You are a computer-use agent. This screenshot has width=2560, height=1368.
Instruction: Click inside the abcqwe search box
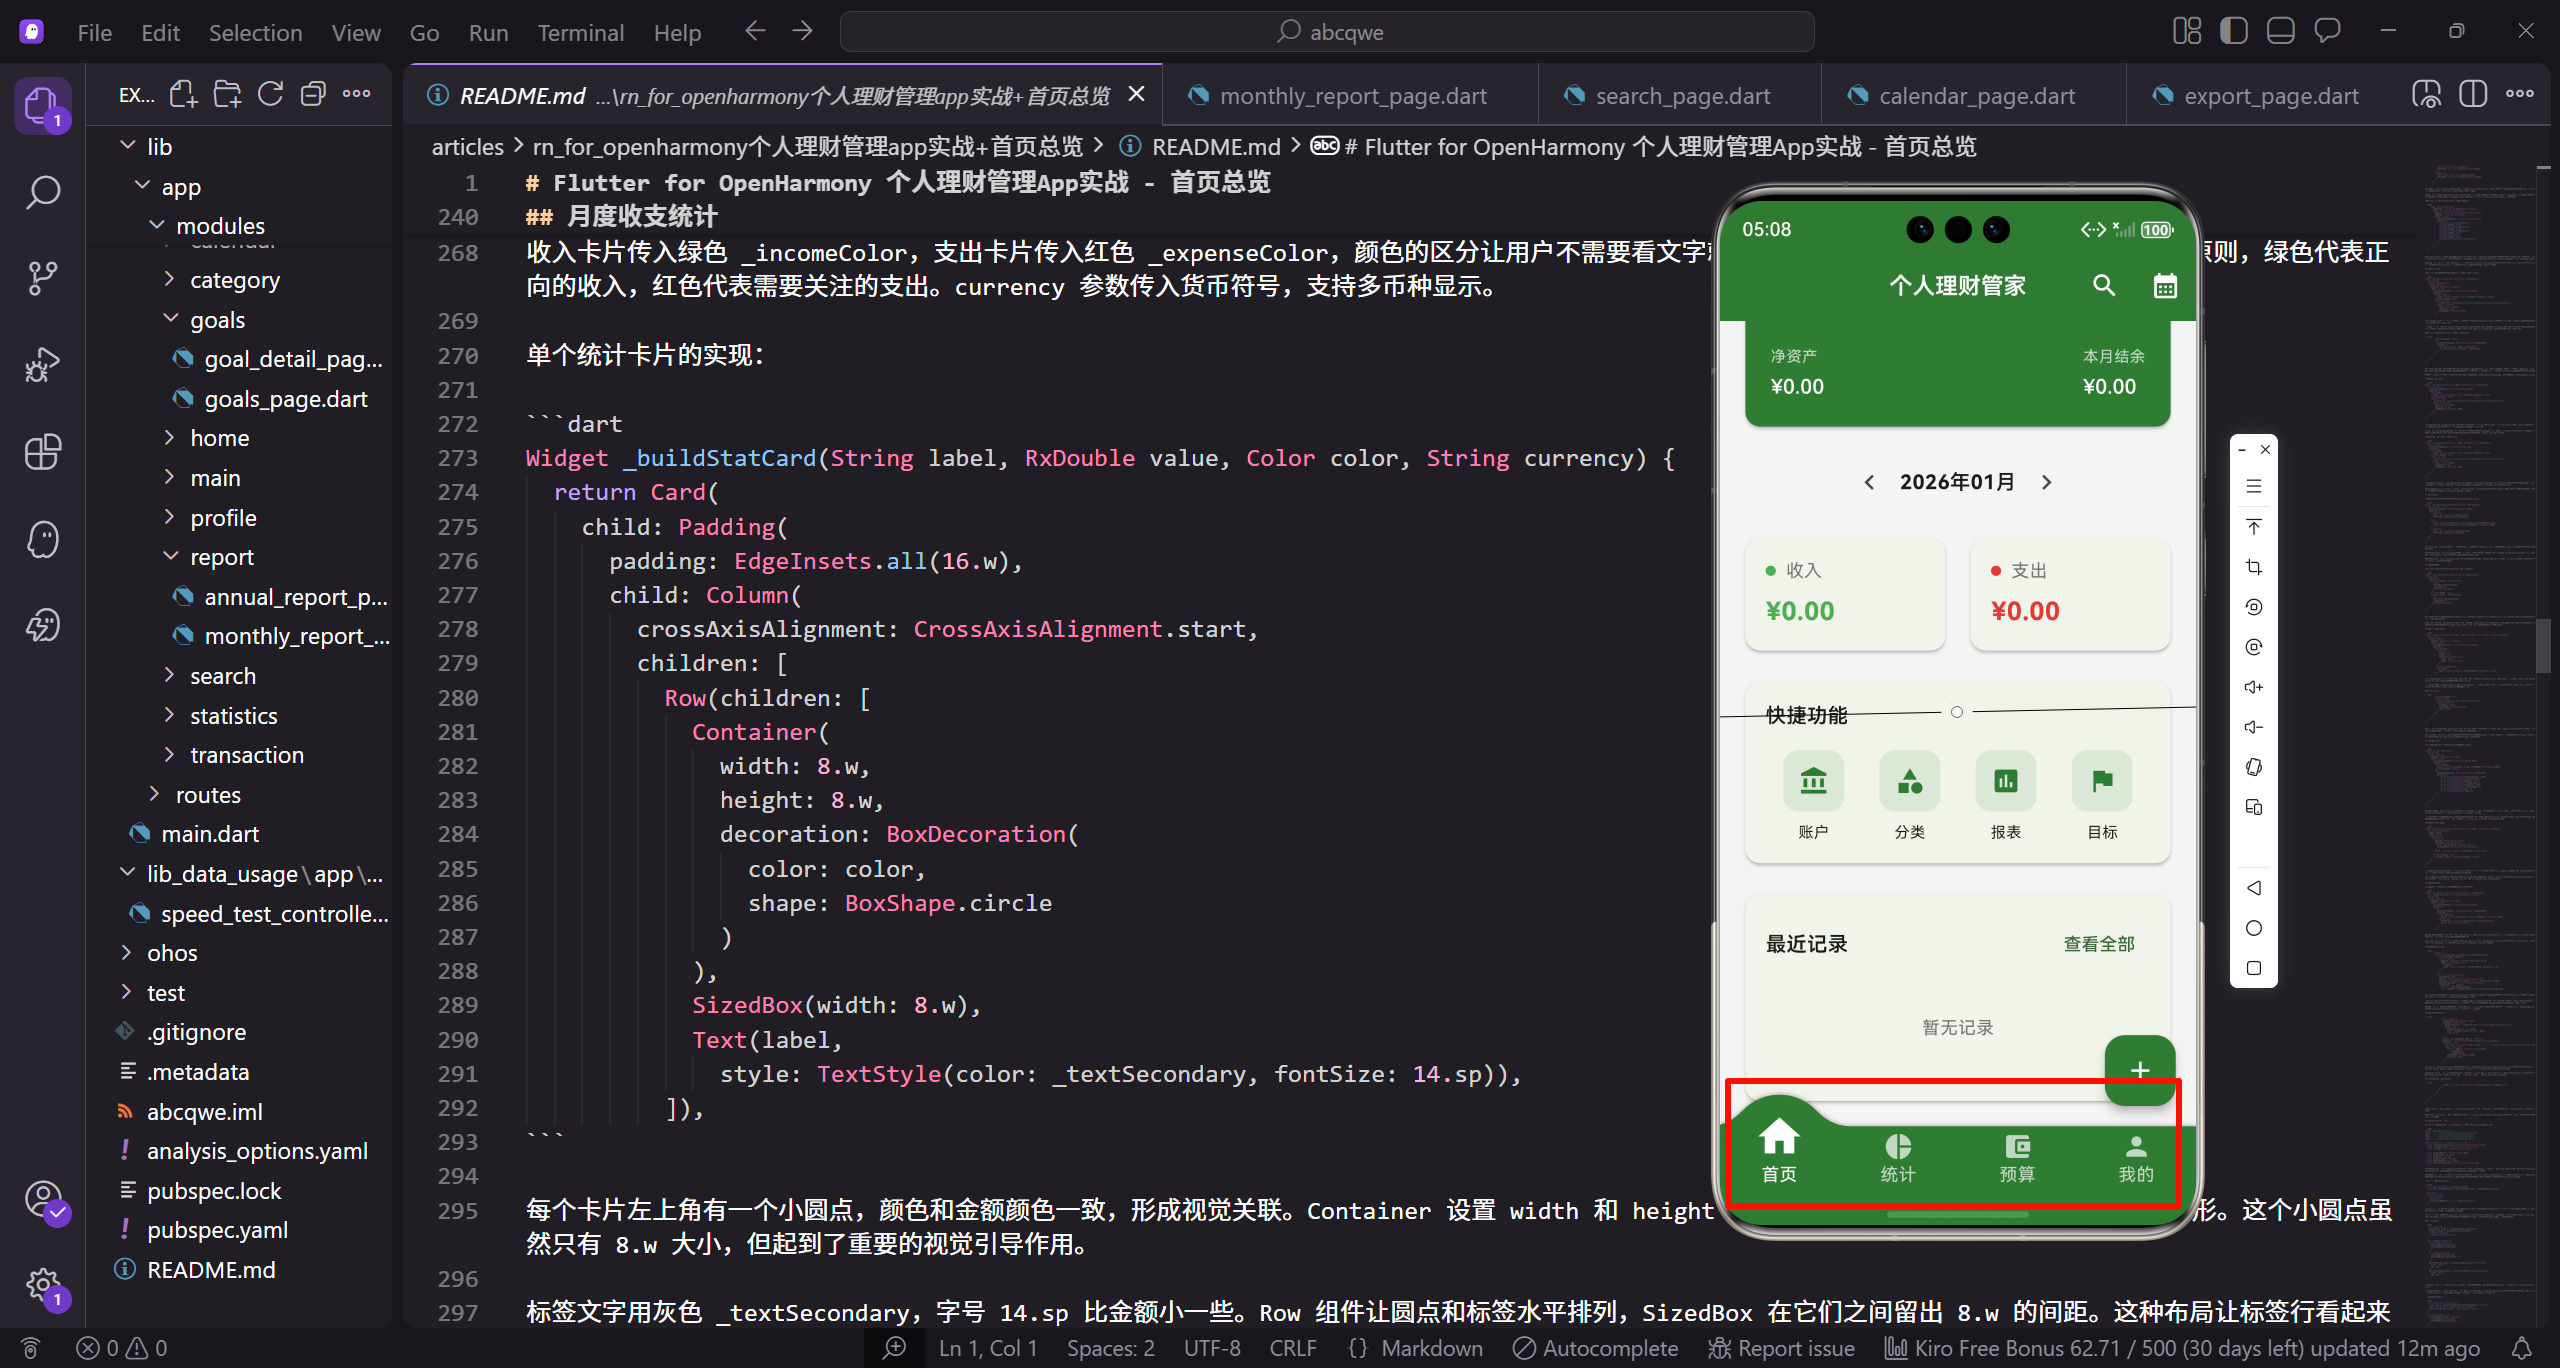pos(1330,31)
